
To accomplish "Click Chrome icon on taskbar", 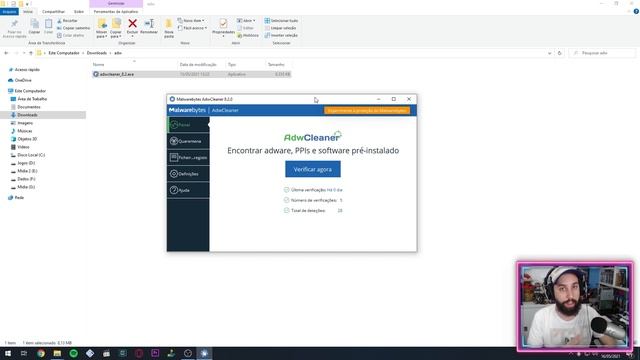I will click(x=41, y=353).
